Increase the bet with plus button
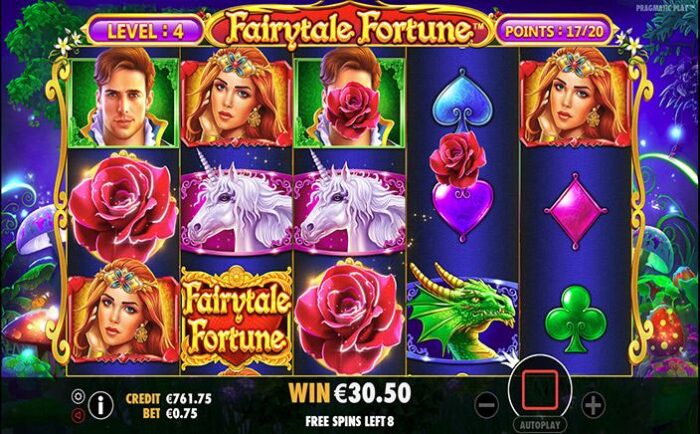Viewport: 700px width, 434px height. [593, 405]
